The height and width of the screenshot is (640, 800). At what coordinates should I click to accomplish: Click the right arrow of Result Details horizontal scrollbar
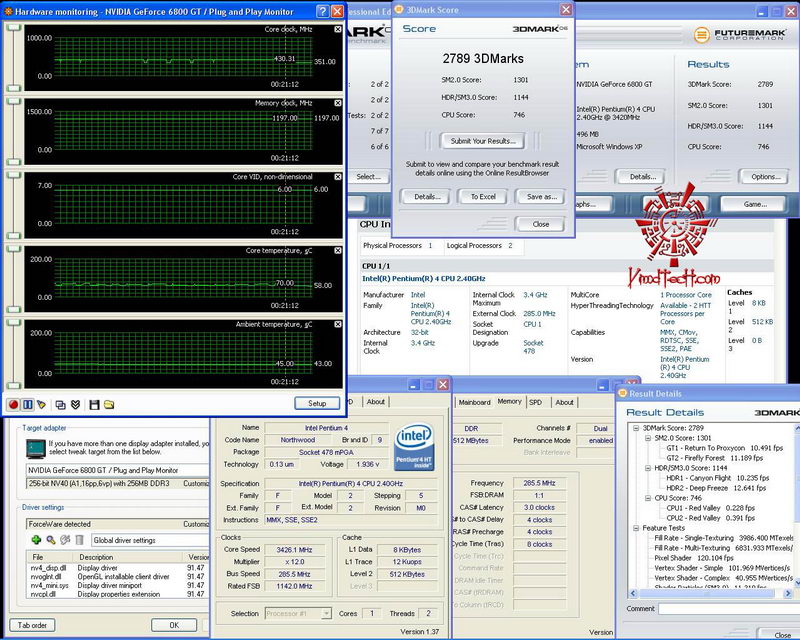(788, 593)
